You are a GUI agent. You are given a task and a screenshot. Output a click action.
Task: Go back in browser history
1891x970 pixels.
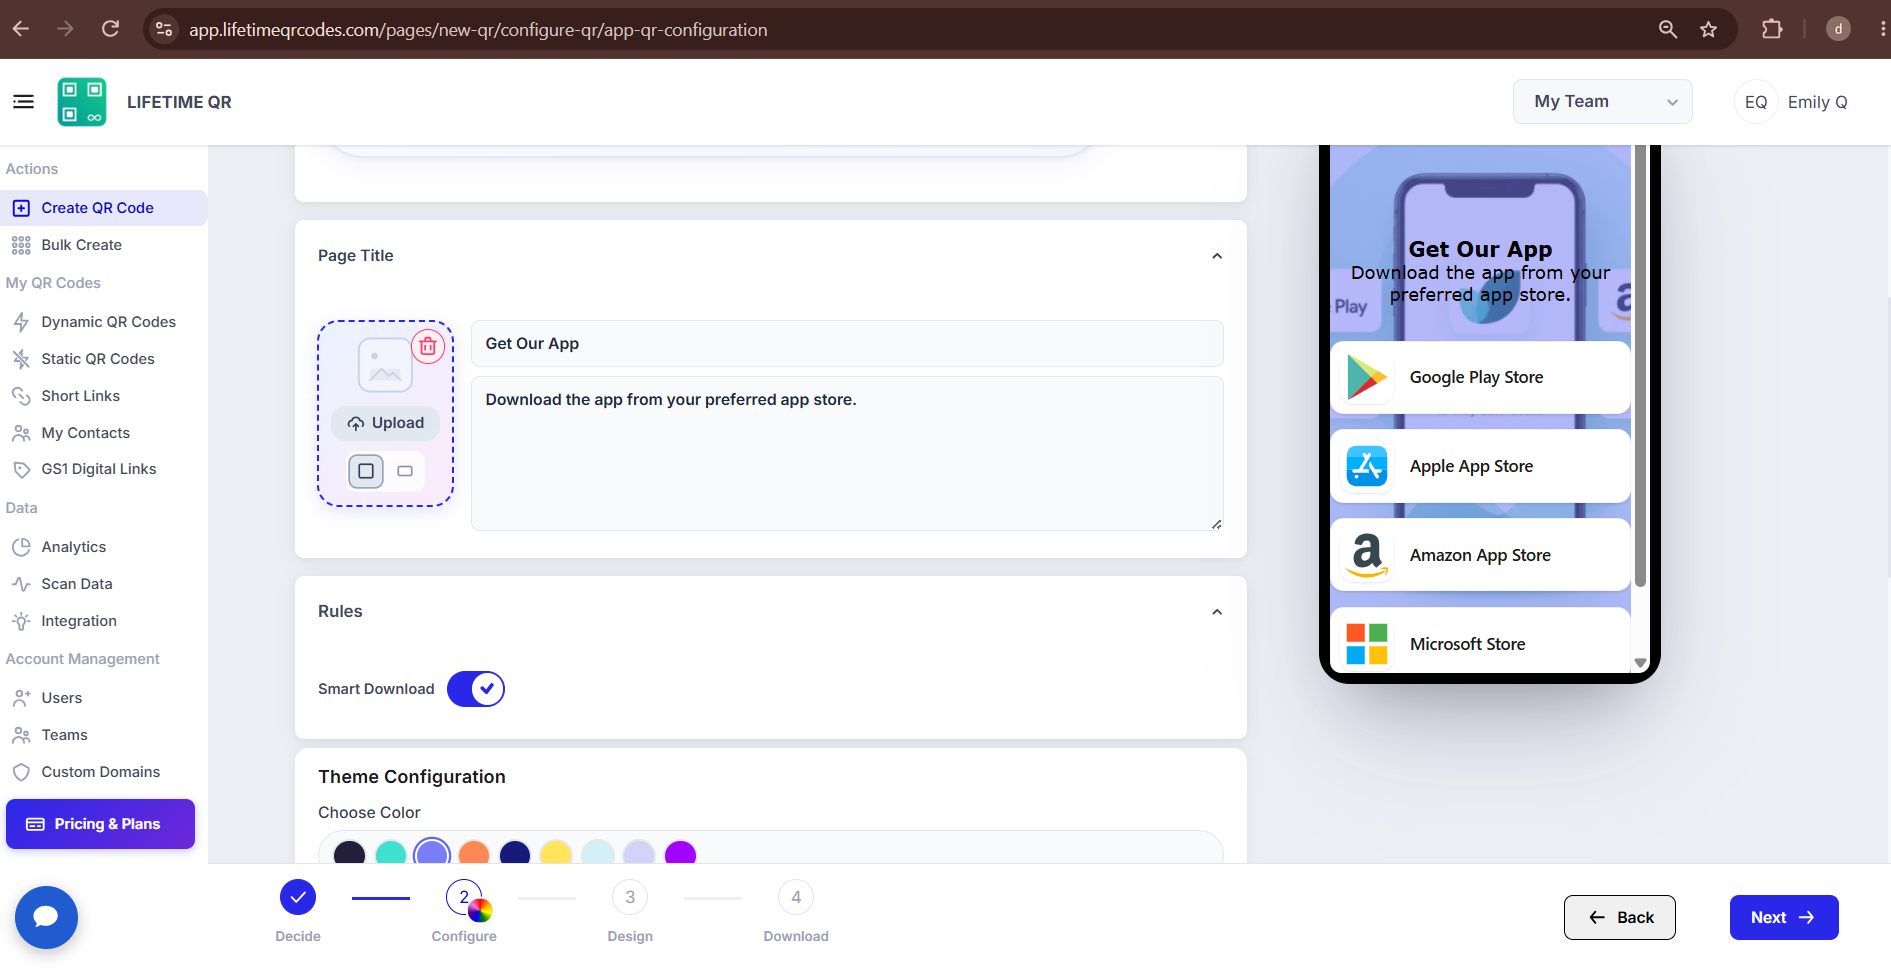point(21,29)
